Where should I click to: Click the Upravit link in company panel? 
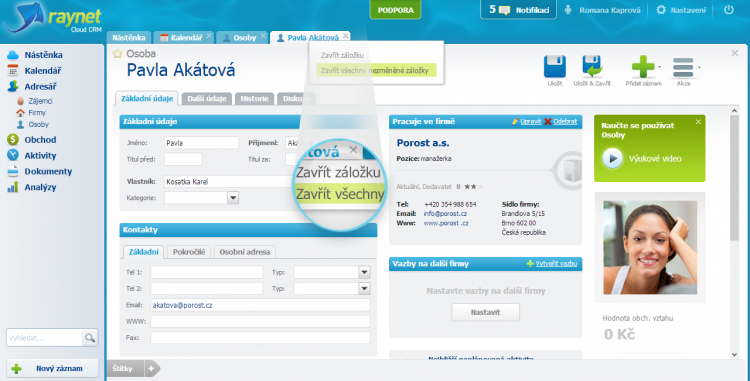click(530, 121)
